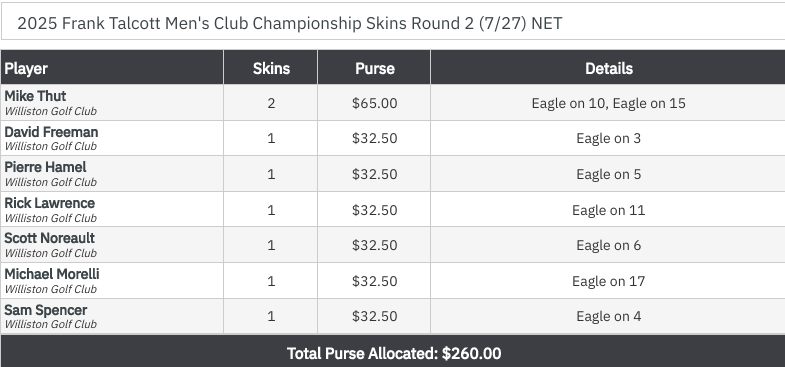
Task: Click Total Purse Allocated footer row
Action: coord(393,353)
